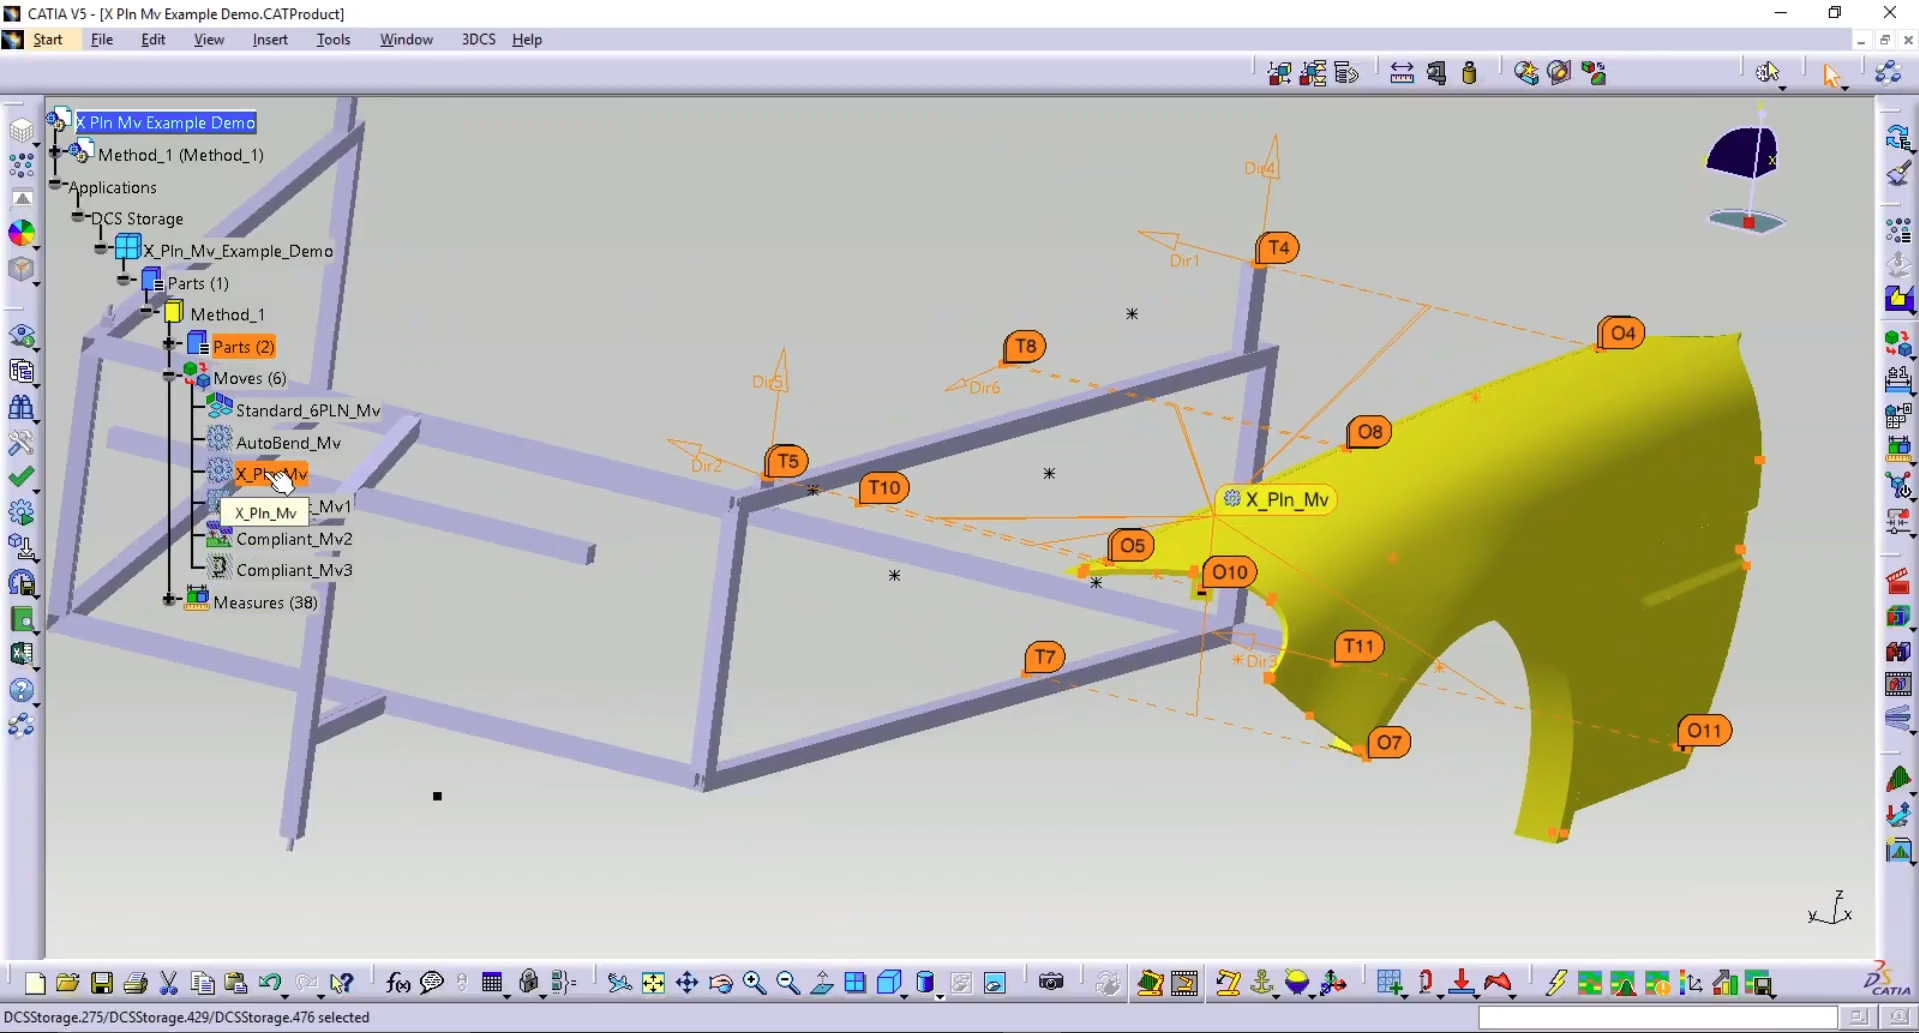Expand the Method_1 (Method_1) tree node

pyautogui.click(x=56, y=152)
